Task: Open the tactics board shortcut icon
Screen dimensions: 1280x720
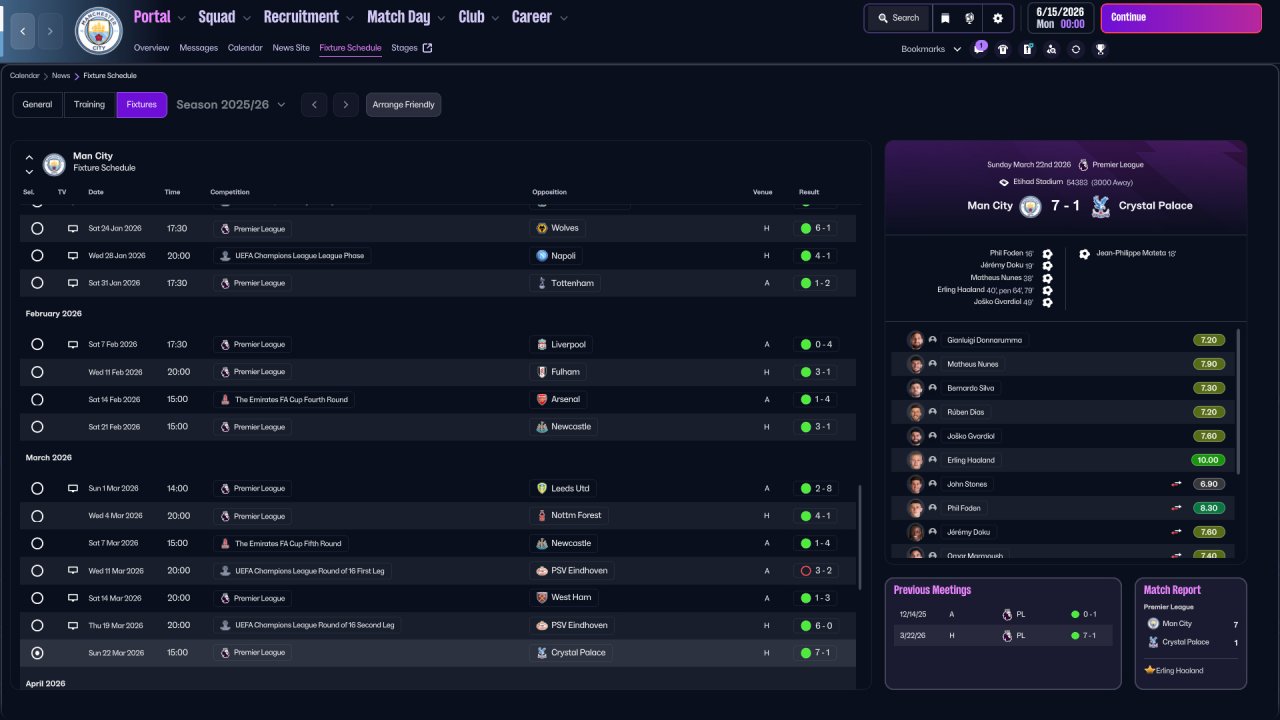Action: point(1027,49)
